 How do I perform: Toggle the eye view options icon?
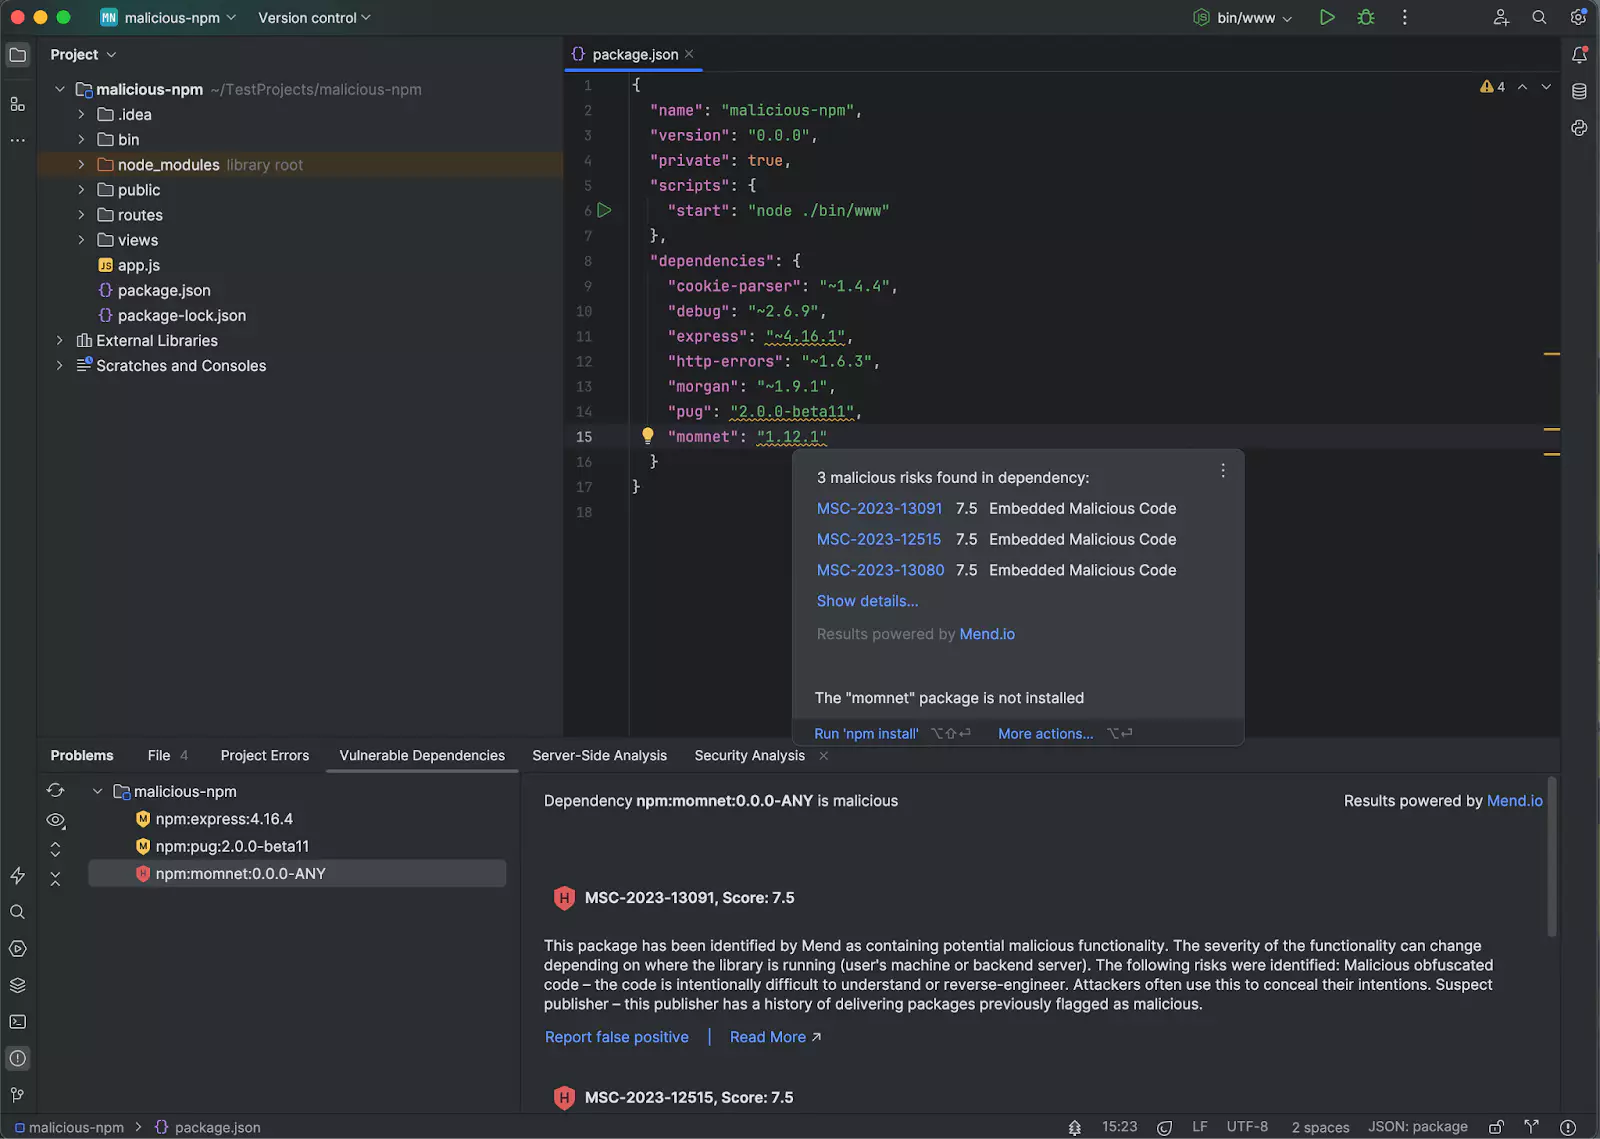(x=55, y=820)
